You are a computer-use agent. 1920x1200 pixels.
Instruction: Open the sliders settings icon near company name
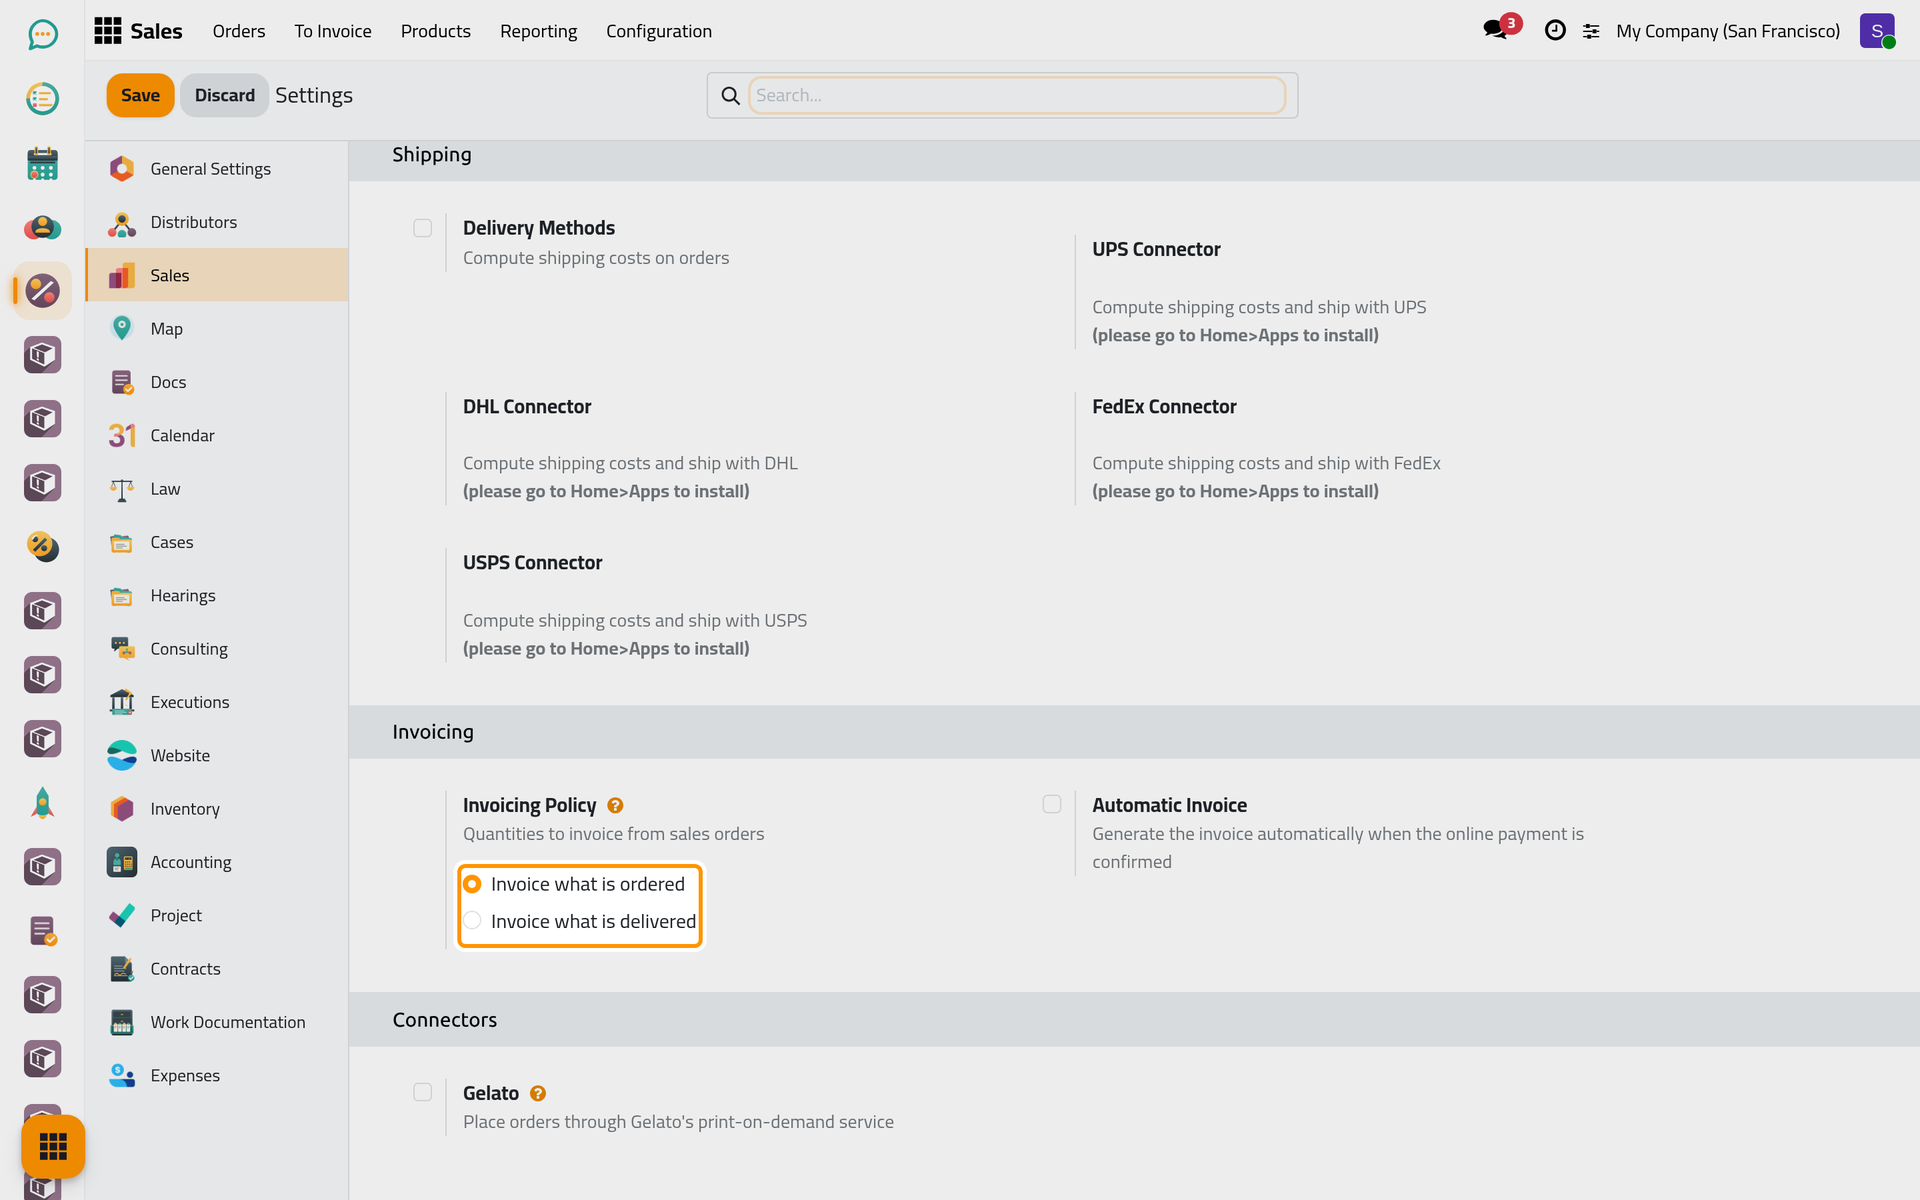(x=1591, y=32)
